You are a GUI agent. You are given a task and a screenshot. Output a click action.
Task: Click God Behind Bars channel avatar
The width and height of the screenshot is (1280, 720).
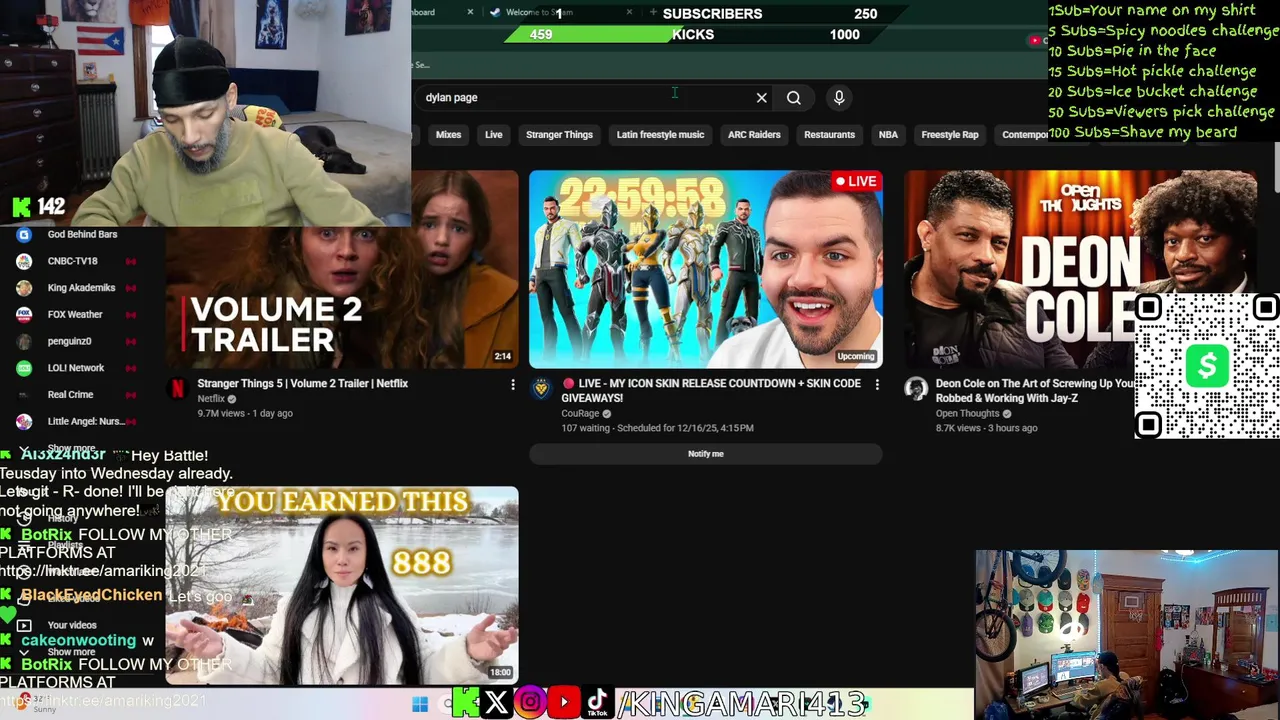[x=24, y=234]
